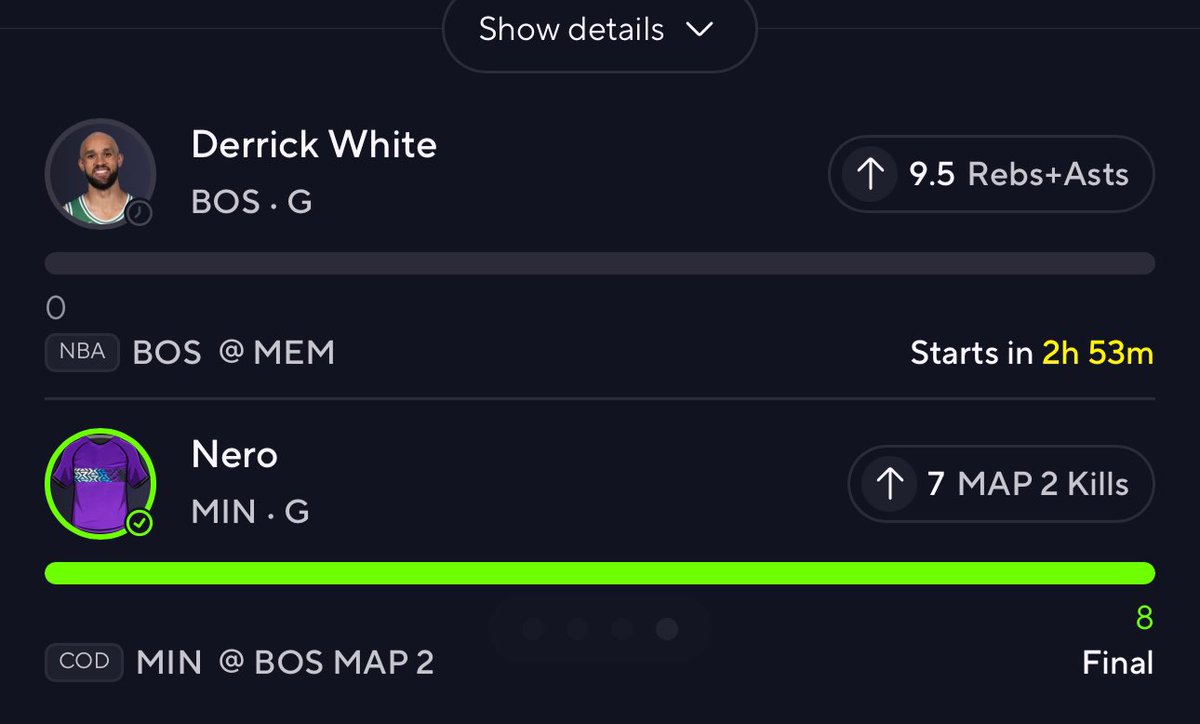
Task: Click Derrick White's empty progress bar
Action: coord(600,264)
